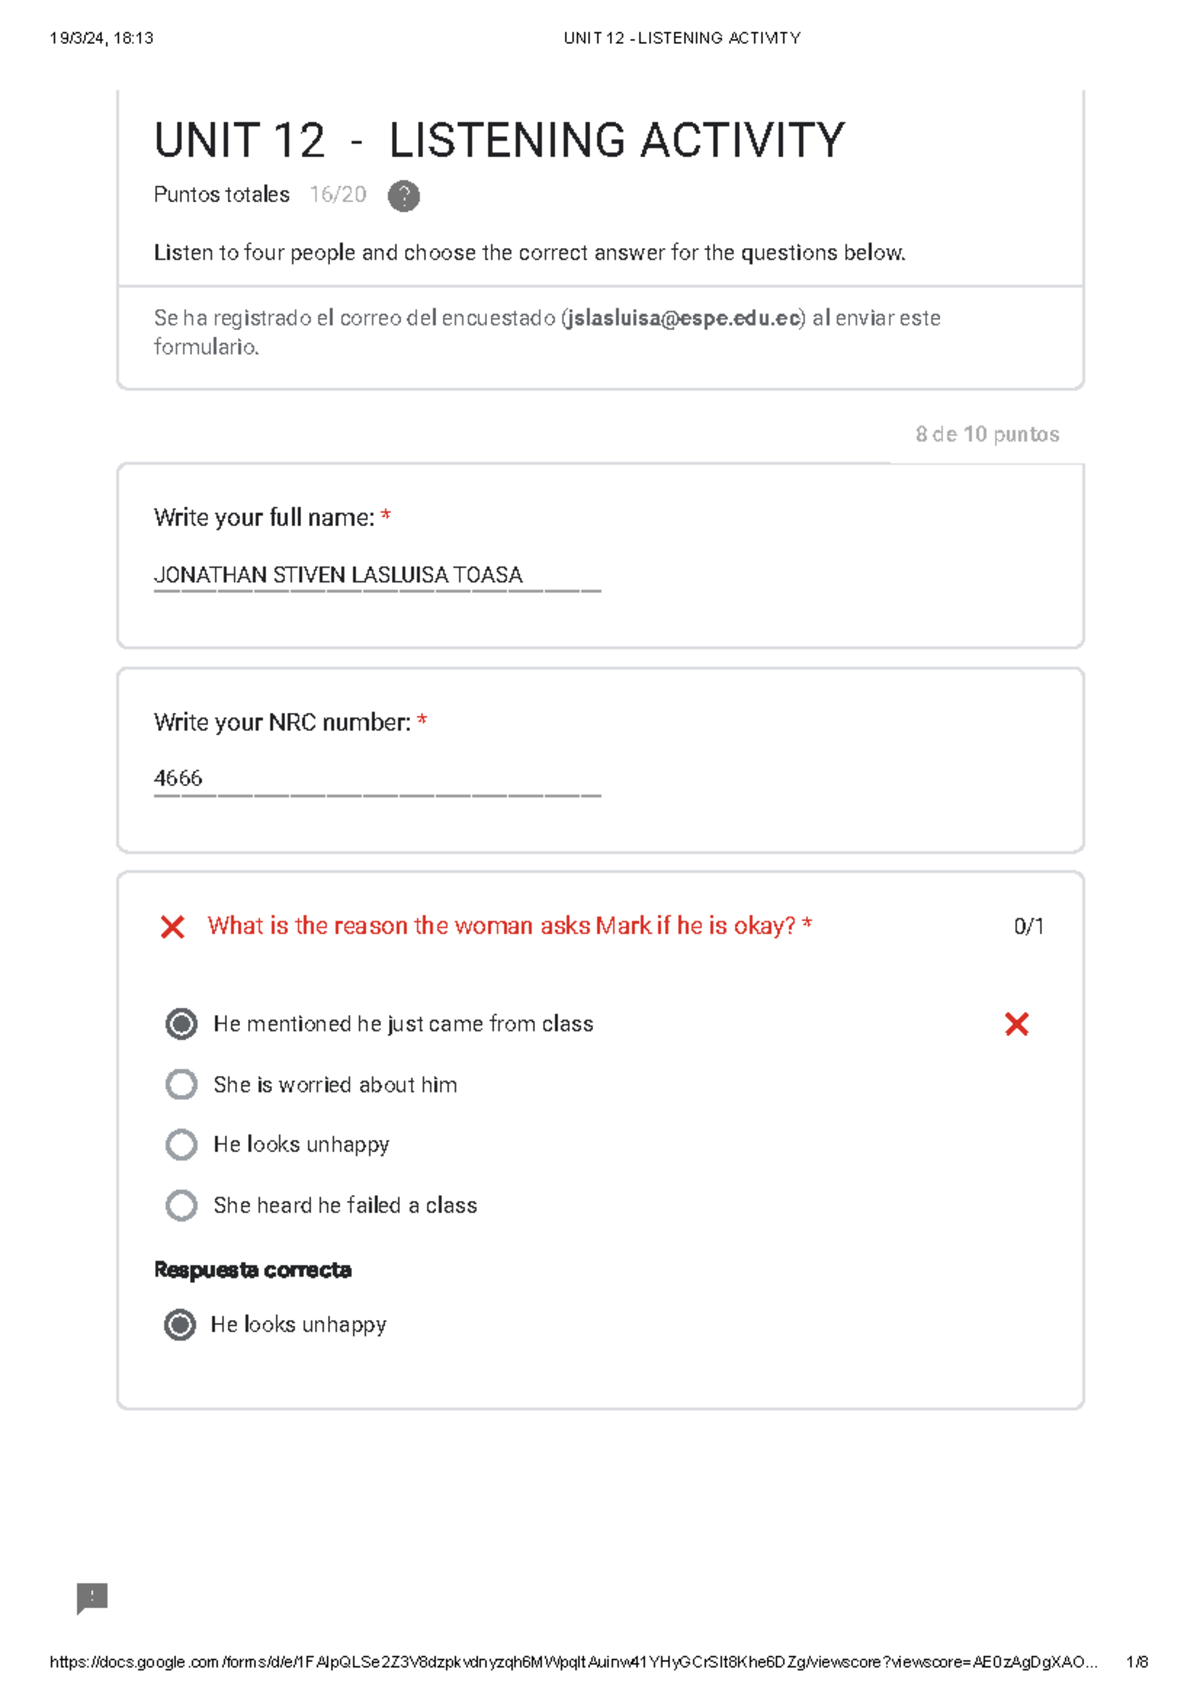
Task: Click the 0/1 question score label
Action: 1028,927
